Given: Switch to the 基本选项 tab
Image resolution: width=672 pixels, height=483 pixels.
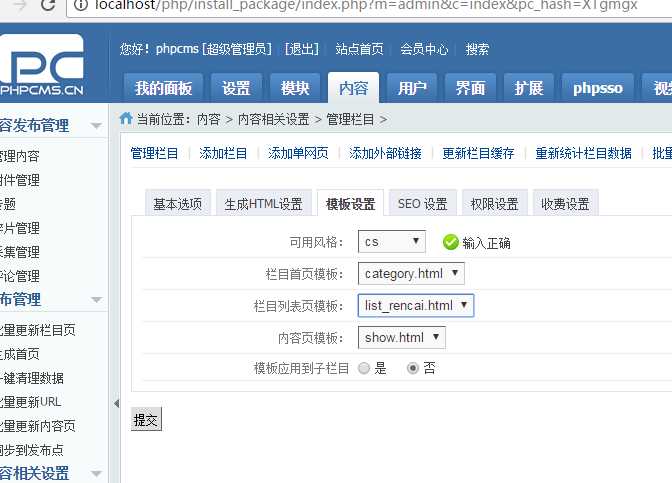Looking at the screenshot, I should [178, 204].
